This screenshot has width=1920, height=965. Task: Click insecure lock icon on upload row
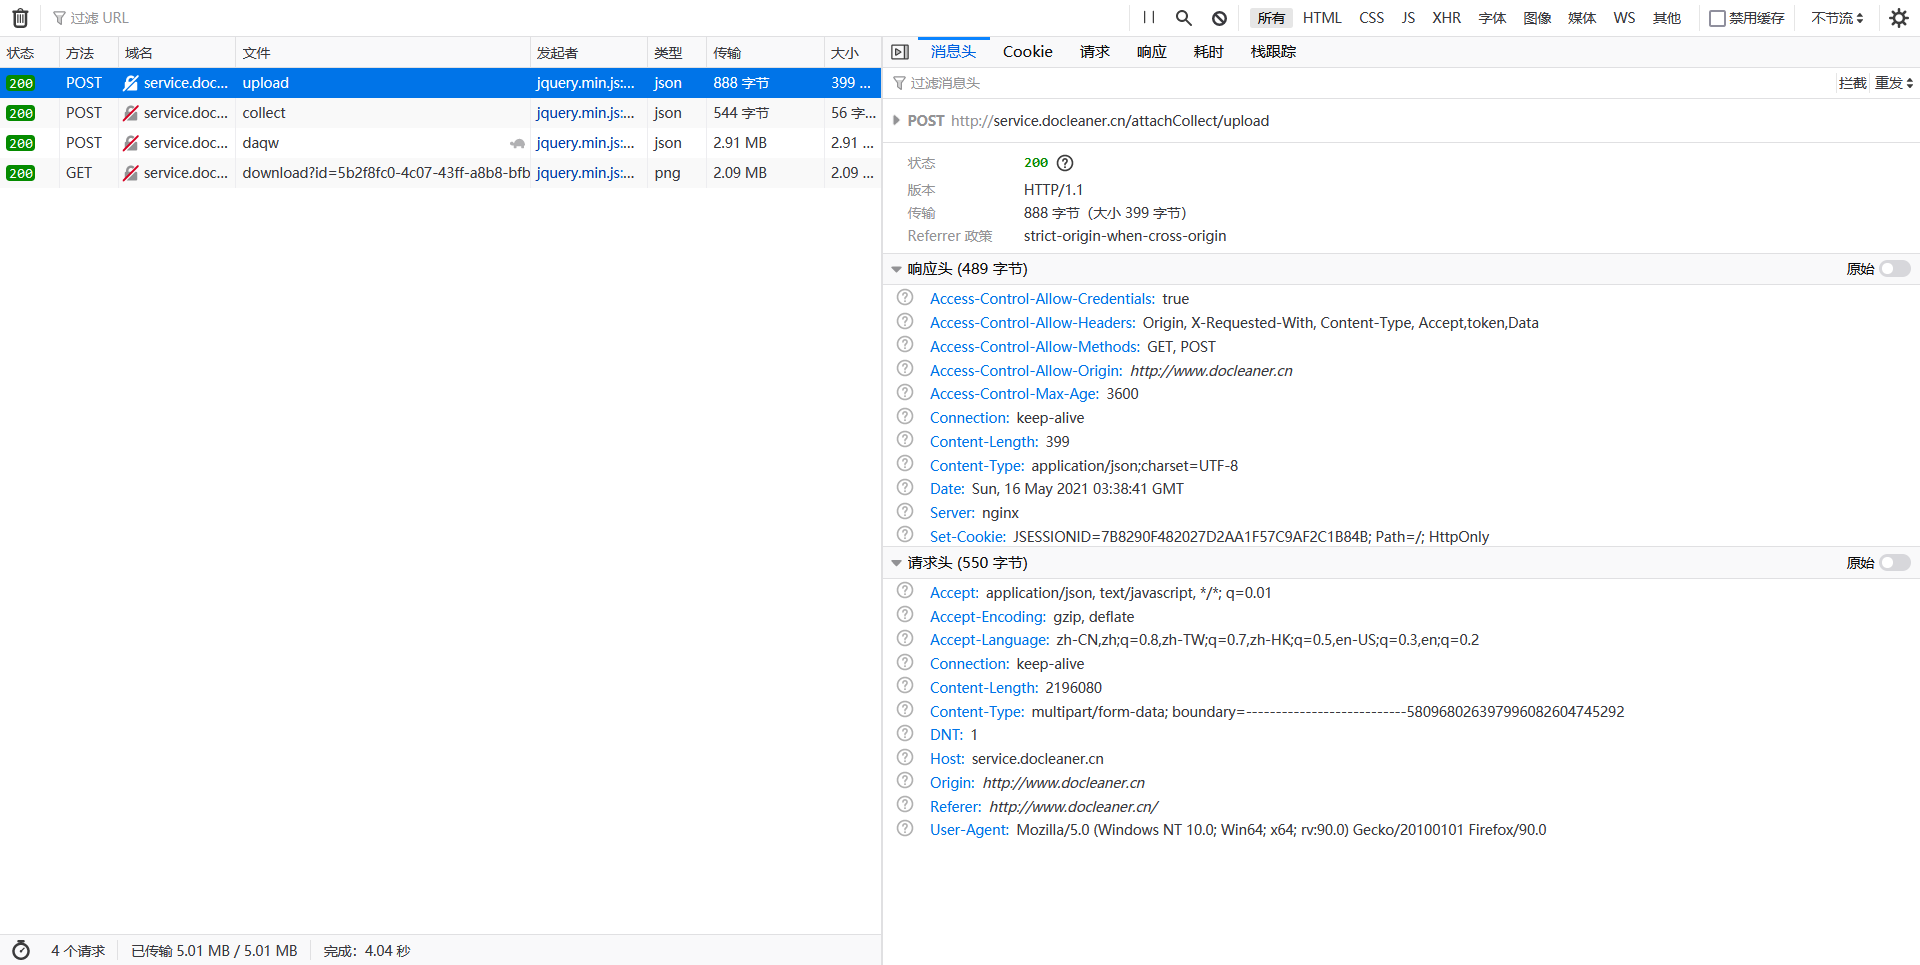130,83
